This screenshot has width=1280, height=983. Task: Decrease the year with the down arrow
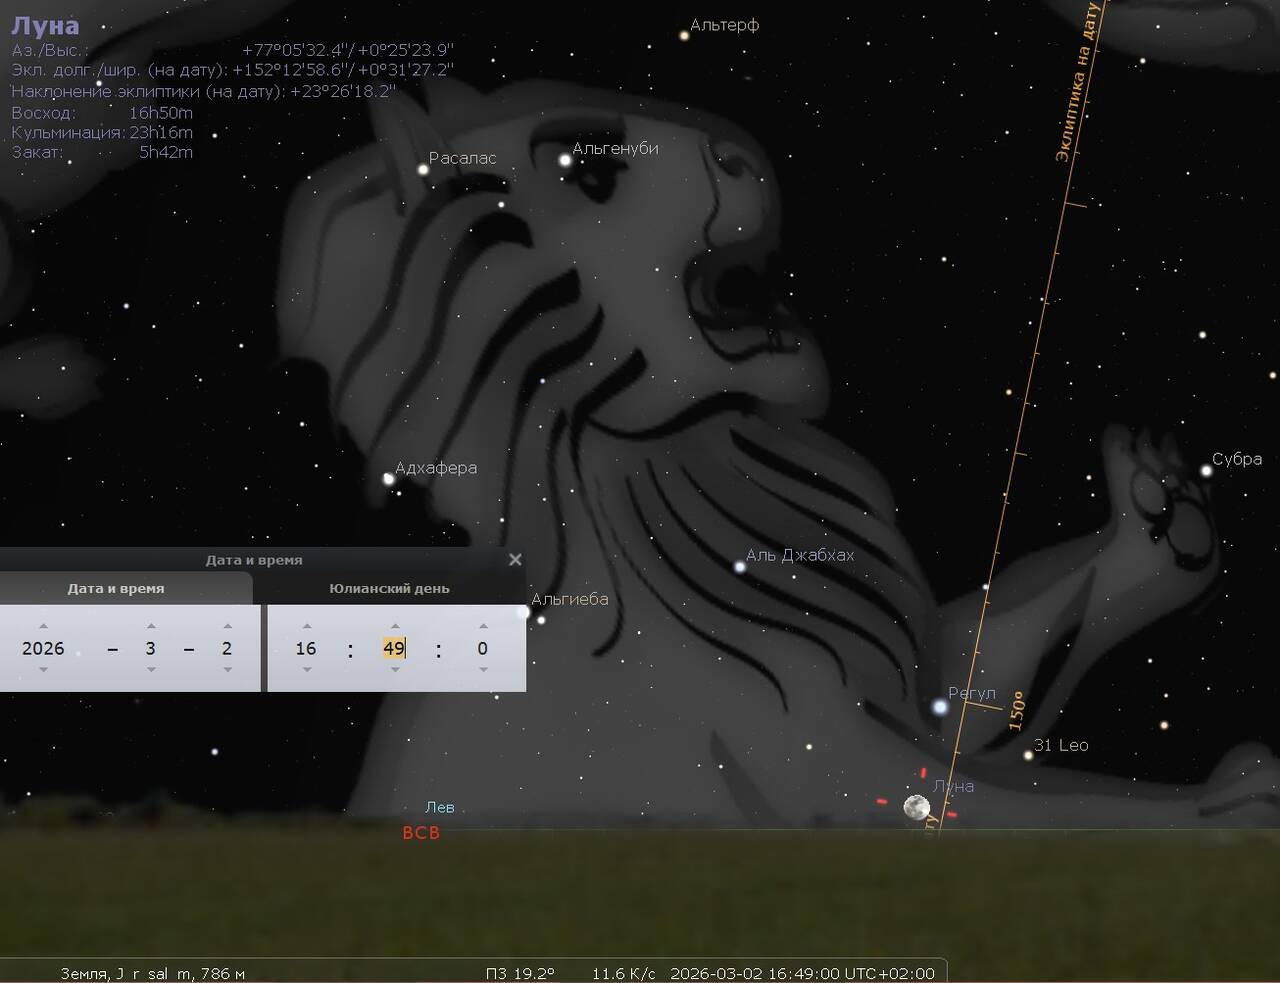pyautogui.click(x=43, y=670)
